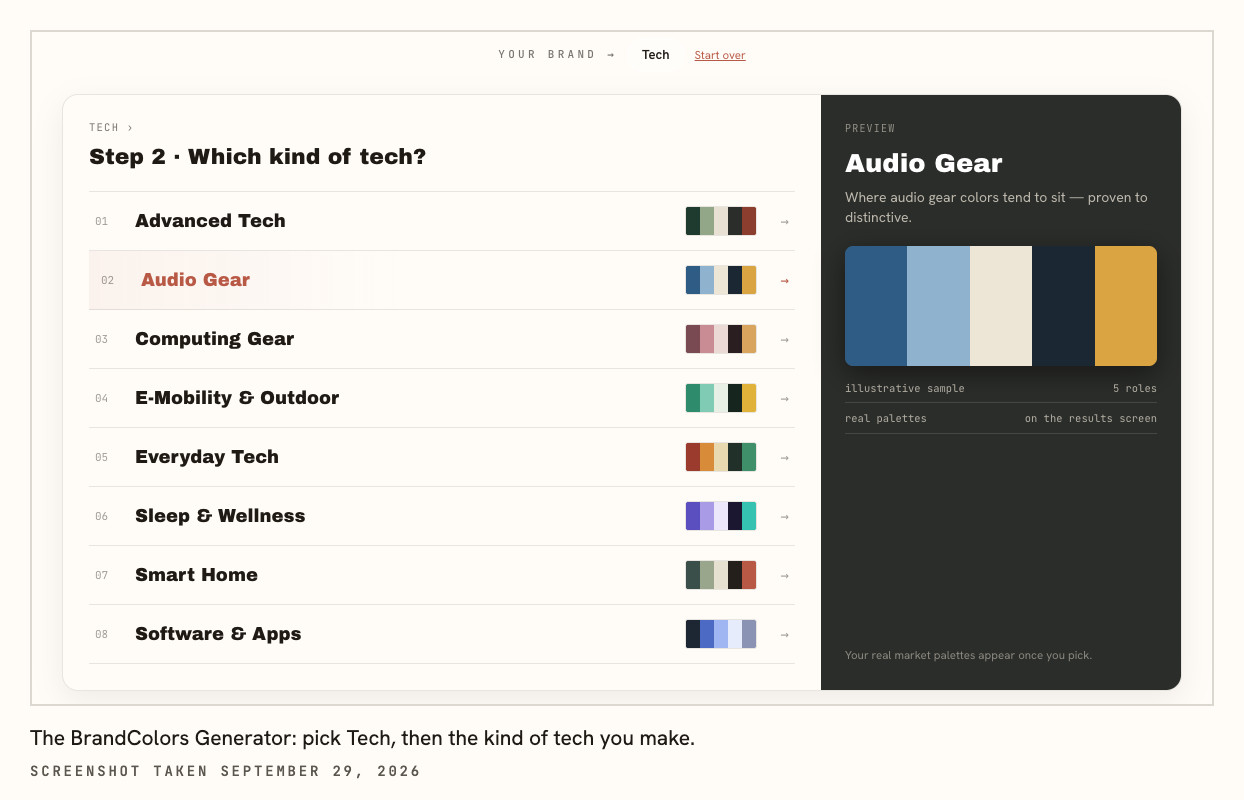The height and width of the screenshot is (800, 1244).
Task: Pick Sleep & Wellness category
Action: tap(442, 516)
